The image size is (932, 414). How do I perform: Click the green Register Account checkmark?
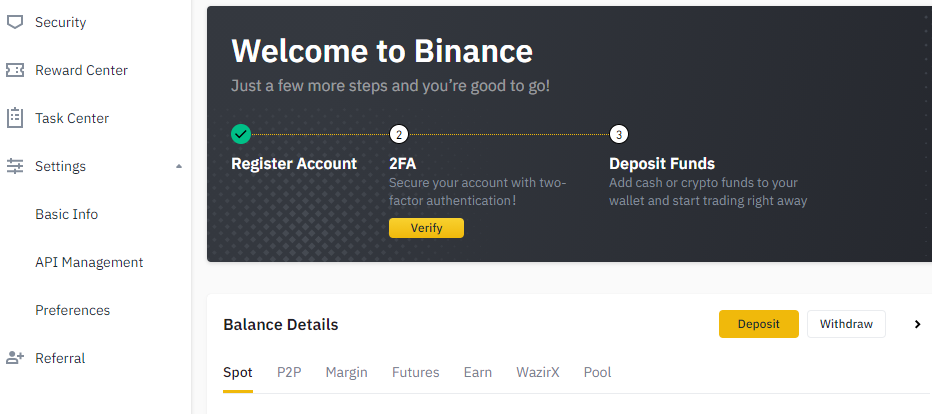point(241,134)
